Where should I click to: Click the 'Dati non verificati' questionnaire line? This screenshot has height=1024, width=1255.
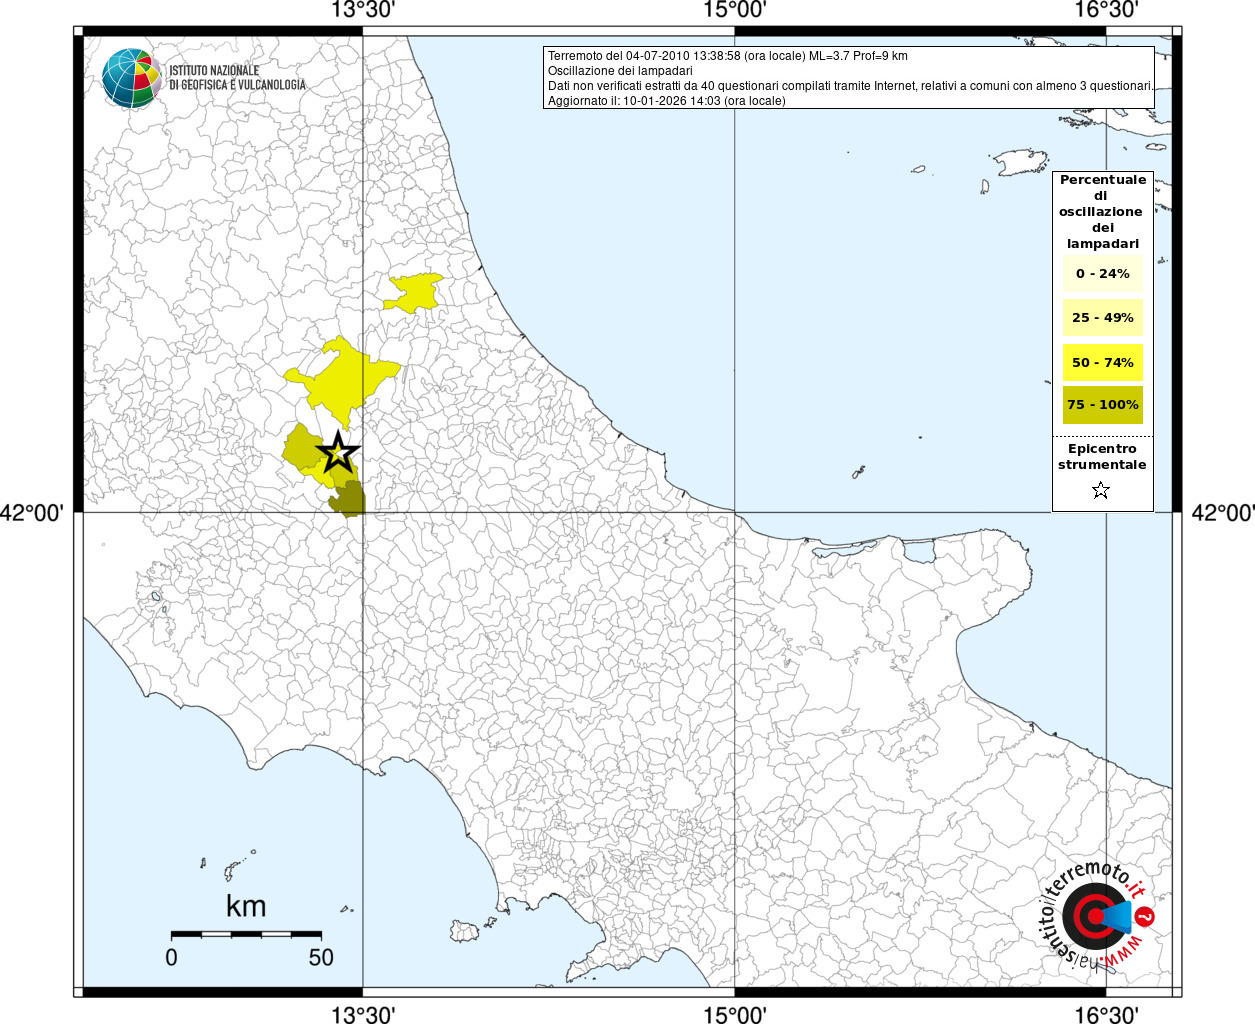850,86
